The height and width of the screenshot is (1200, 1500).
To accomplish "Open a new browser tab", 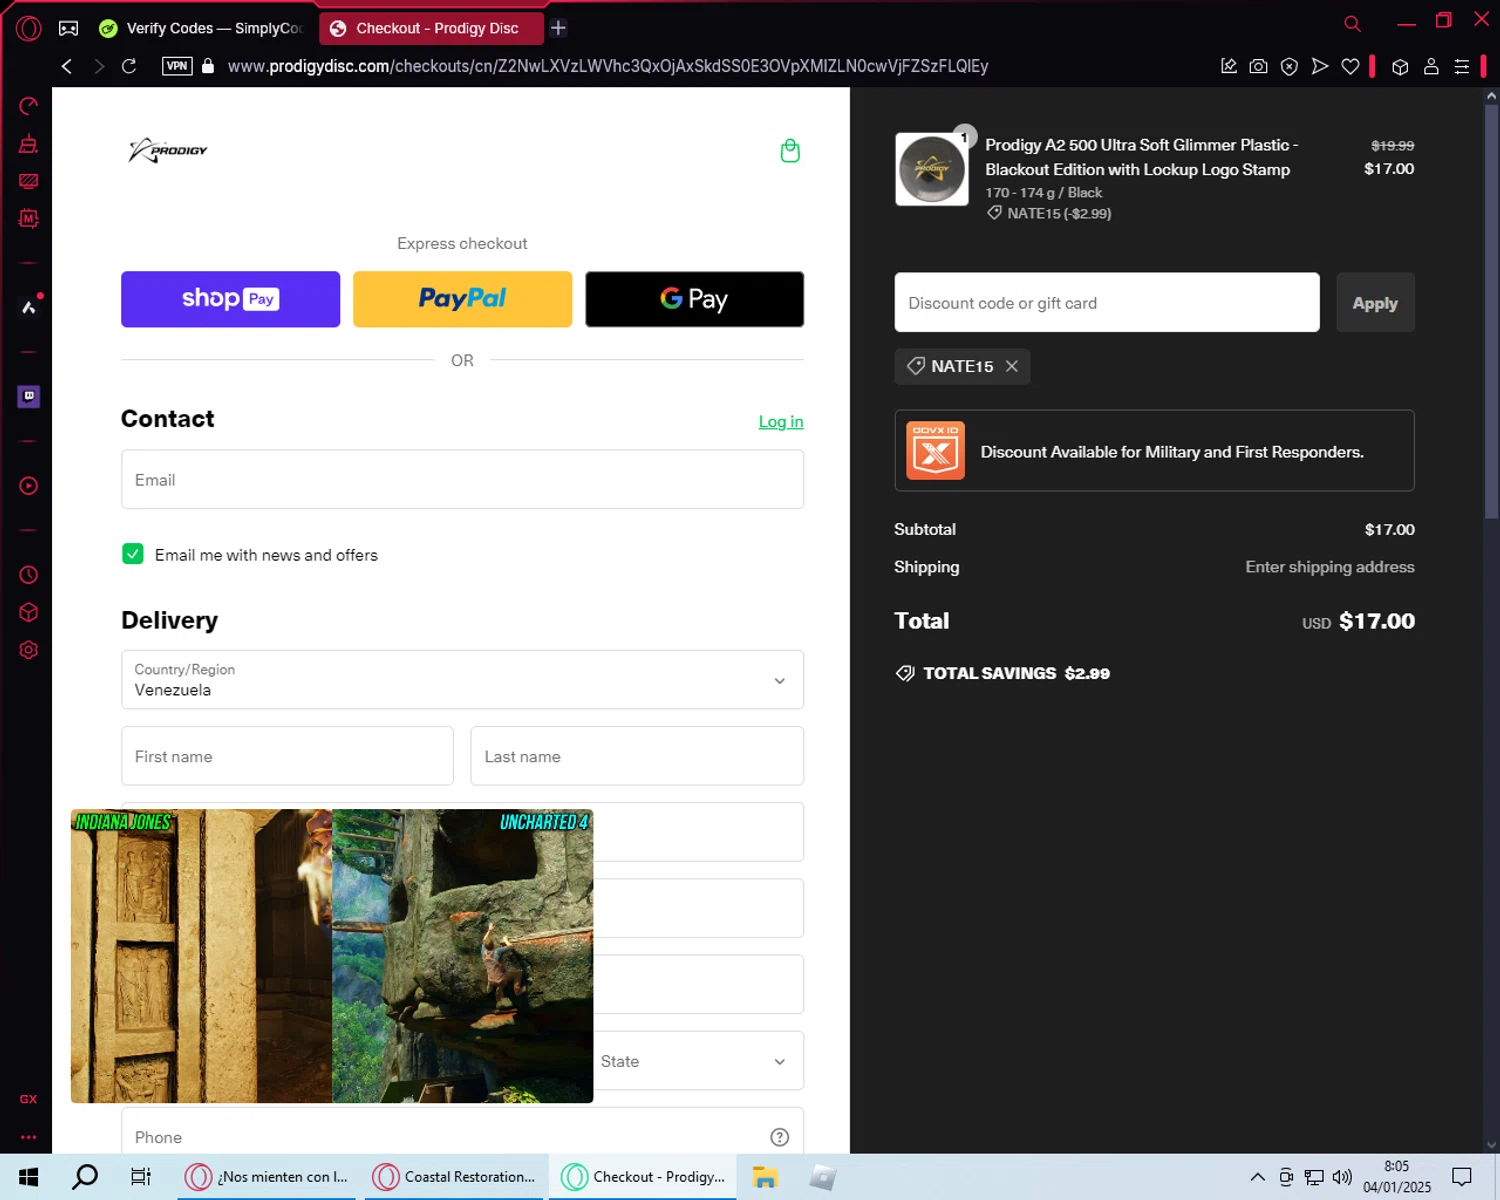I will [559, 28].
